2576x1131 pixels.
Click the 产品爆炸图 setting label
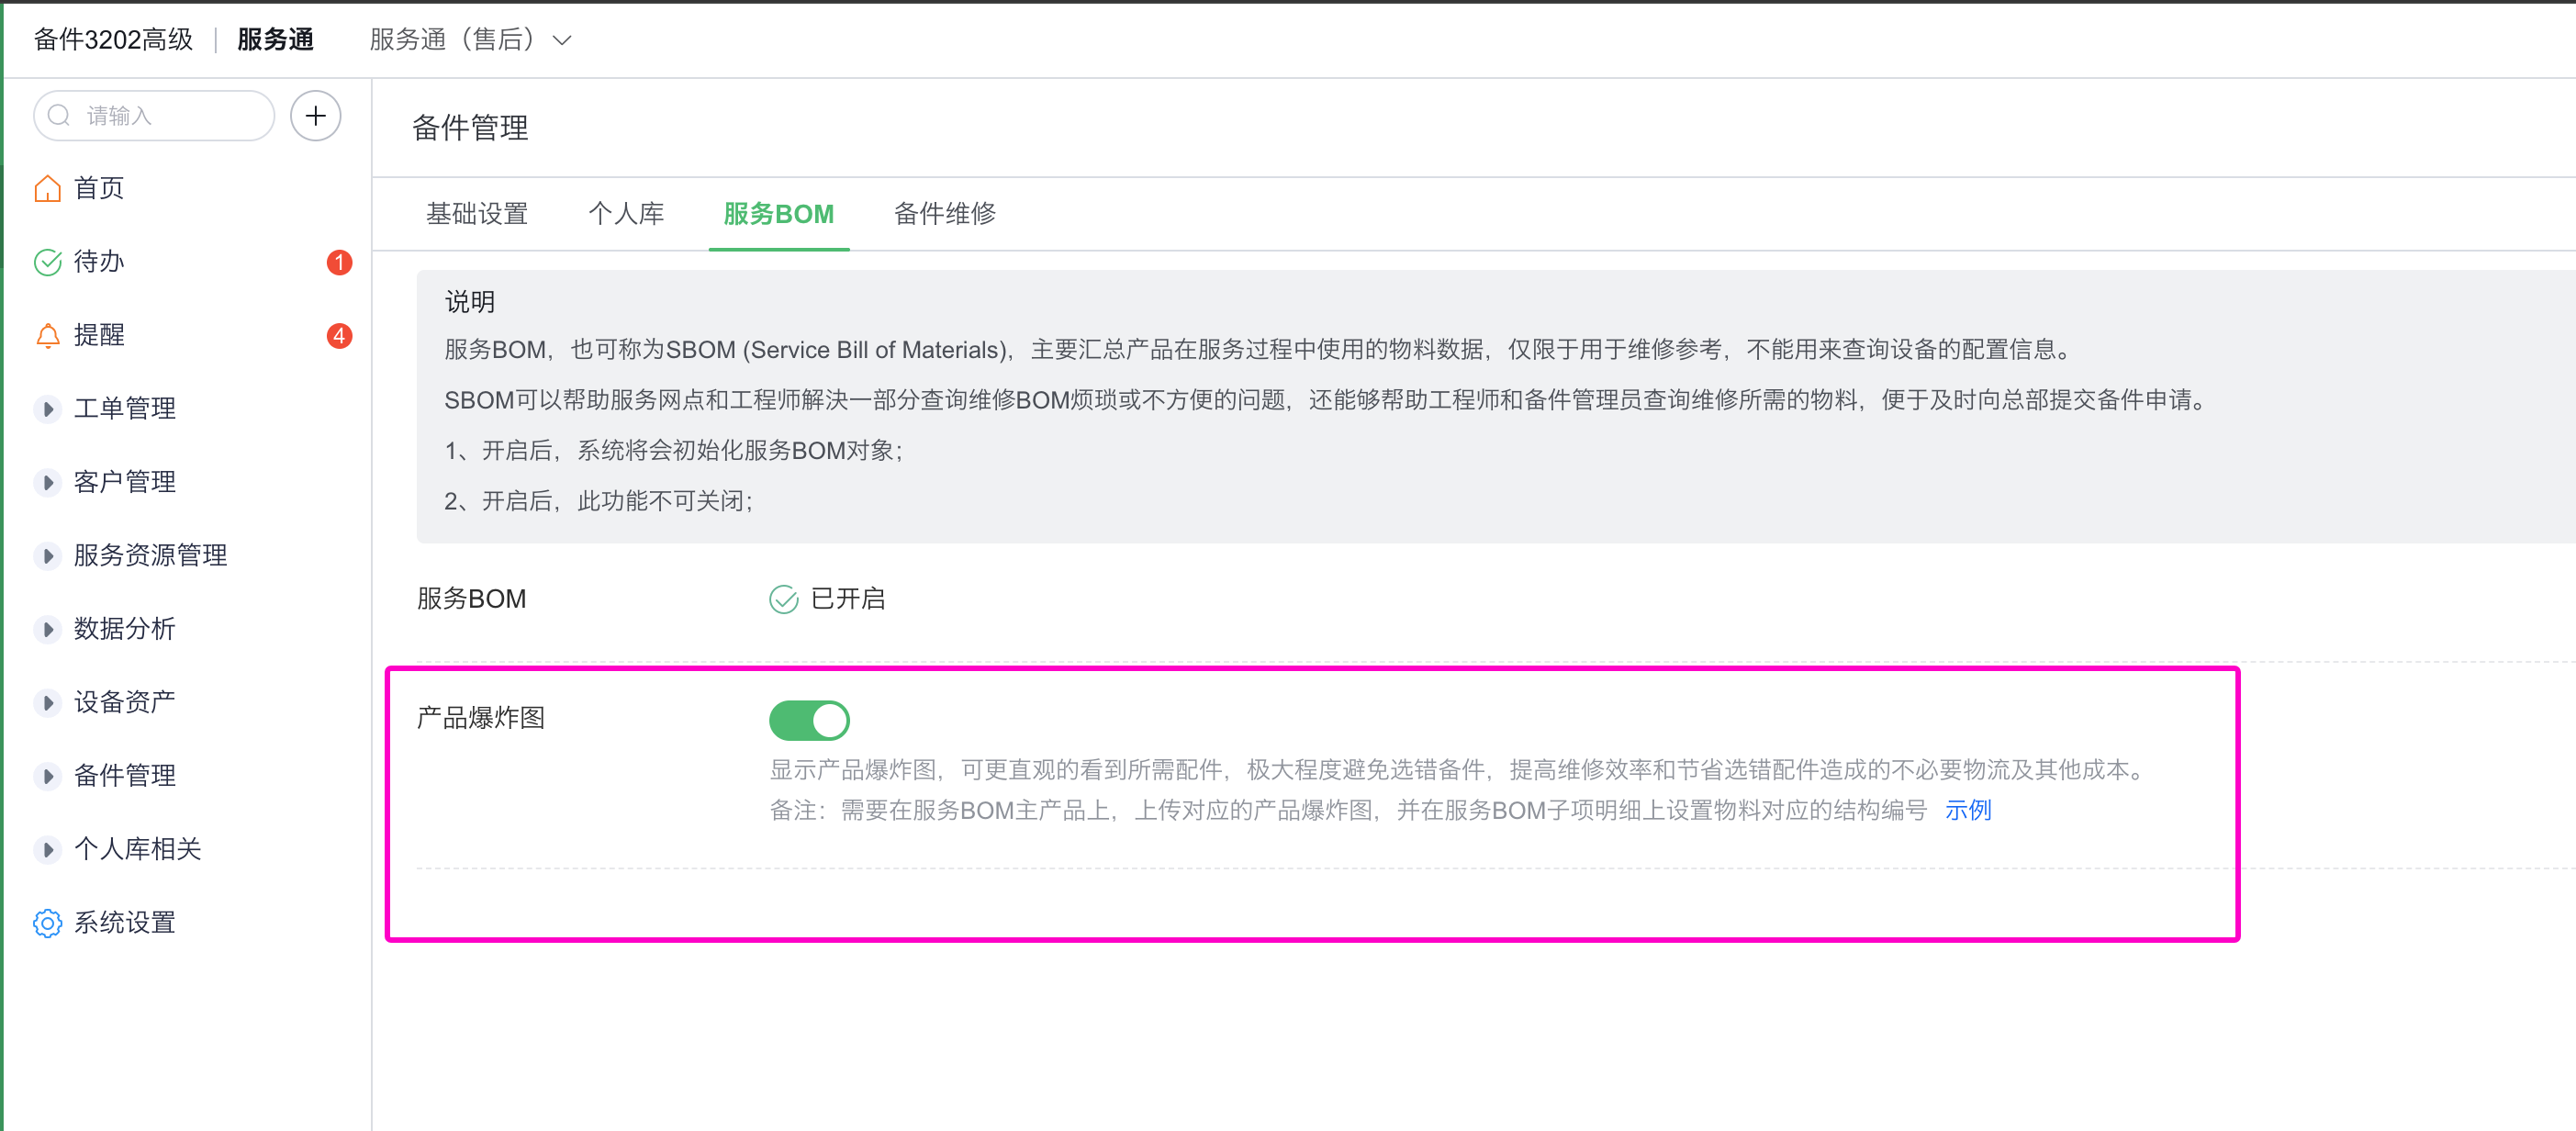point(481,718)
